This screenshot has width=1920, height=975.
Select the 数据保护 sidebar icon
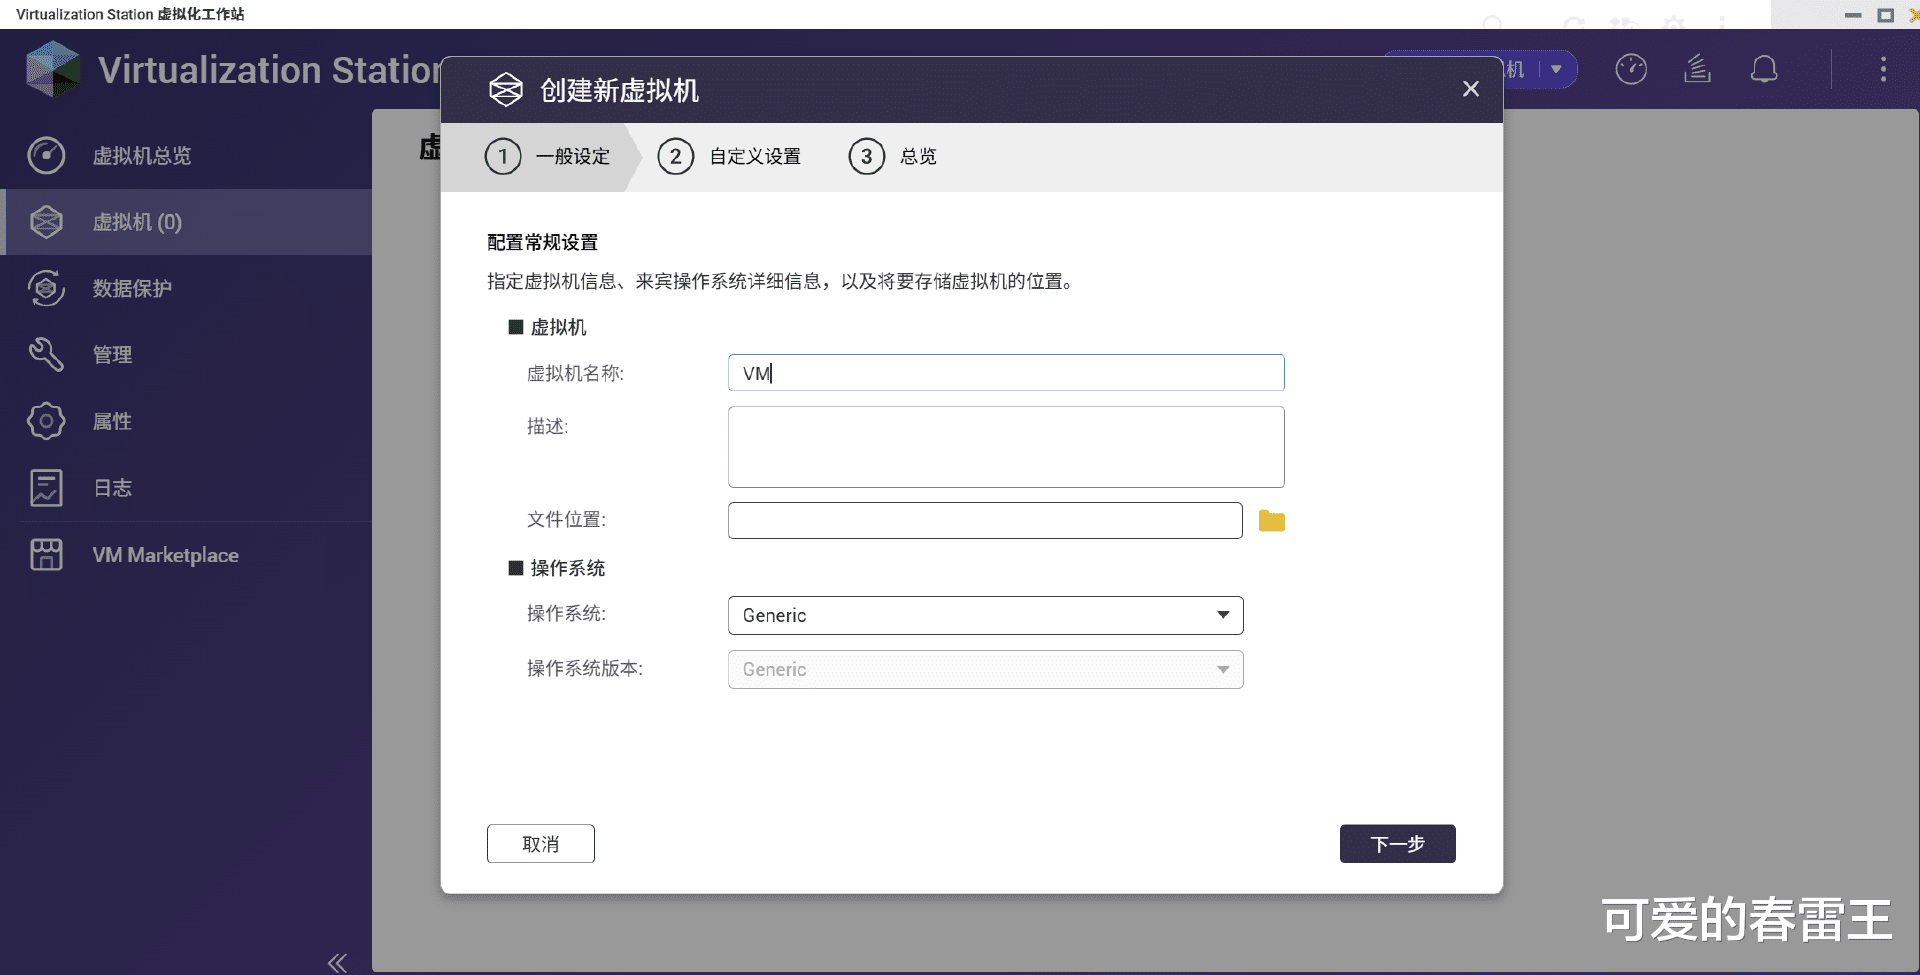46,288
